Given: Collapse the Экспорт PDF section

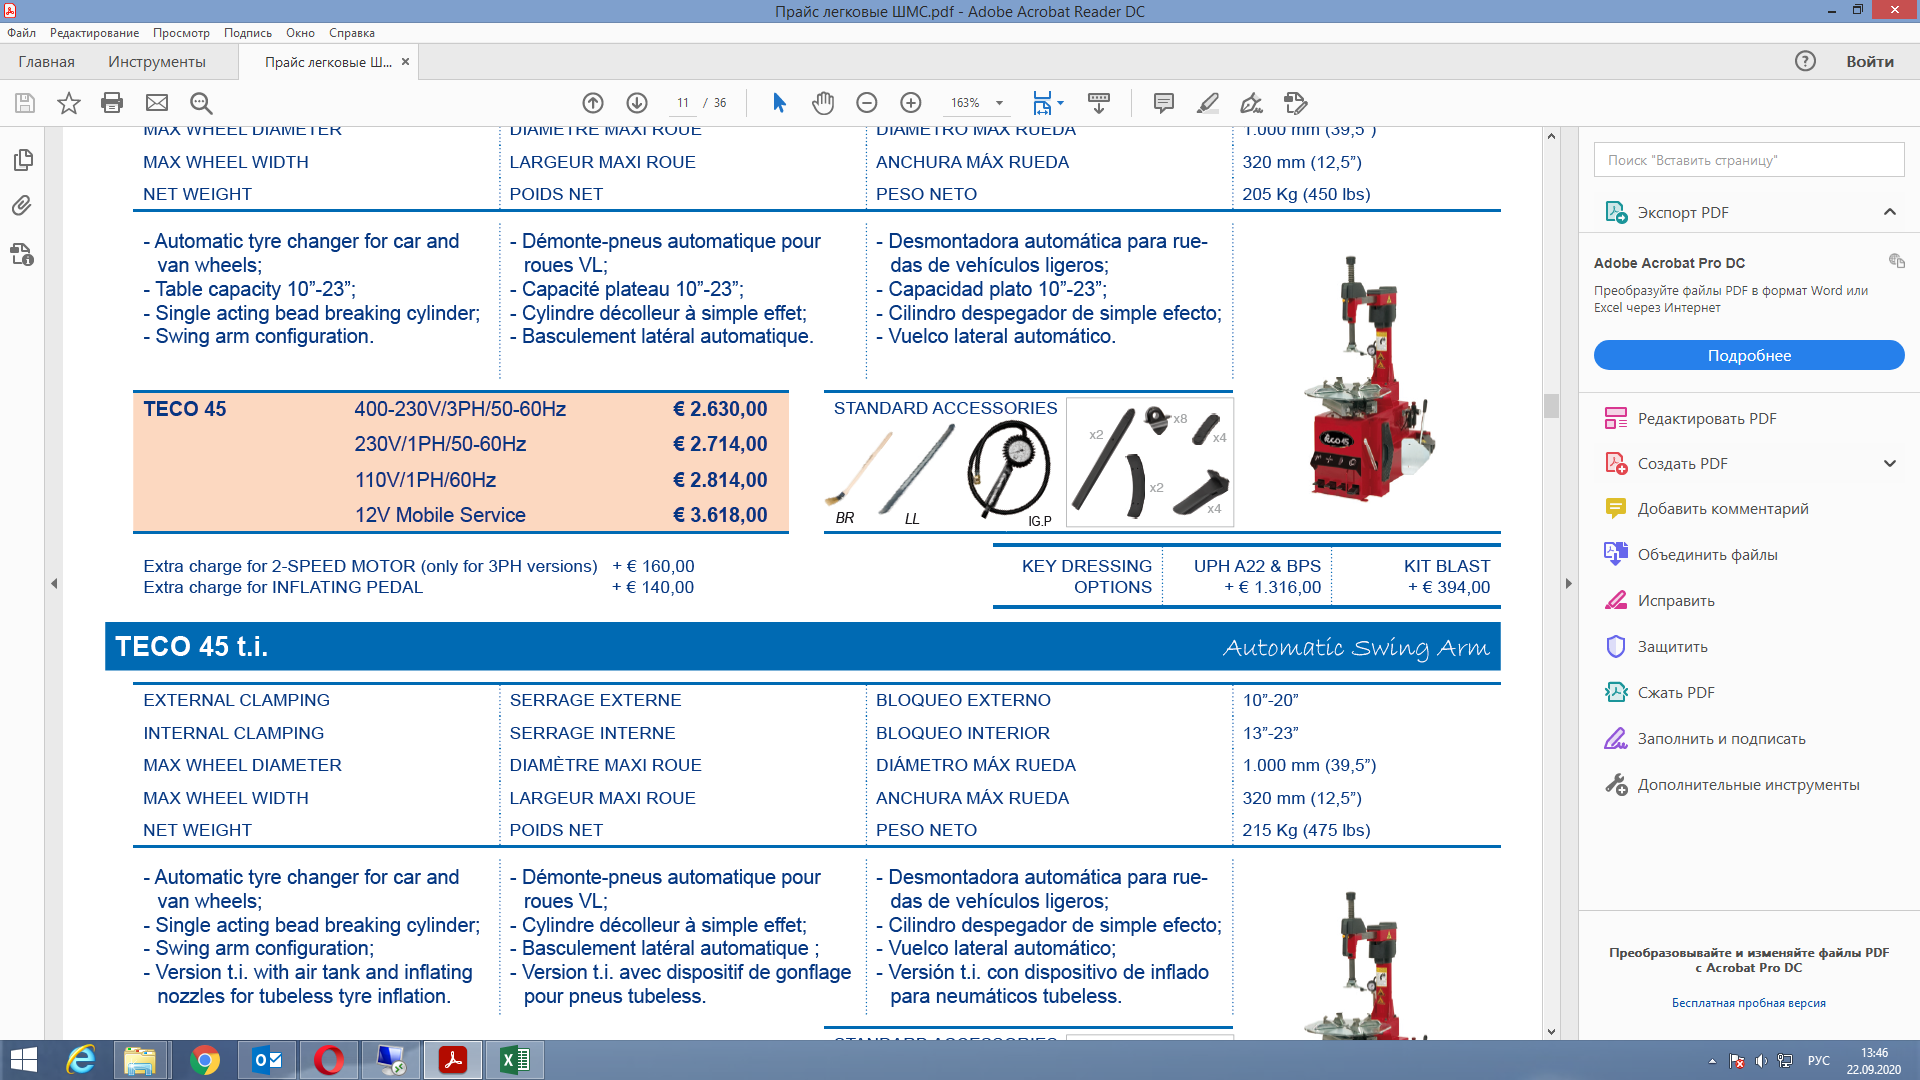Looking at the screenshot, I should (1890, 212).
